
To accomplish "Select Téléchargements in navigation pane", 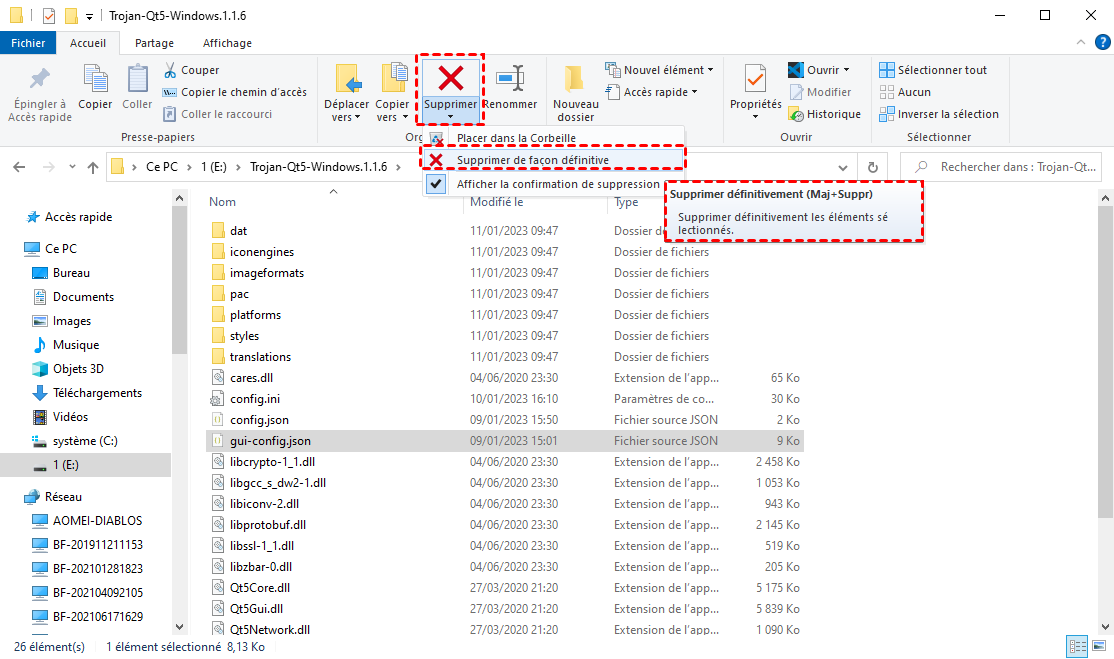I will tap(97, 393).
